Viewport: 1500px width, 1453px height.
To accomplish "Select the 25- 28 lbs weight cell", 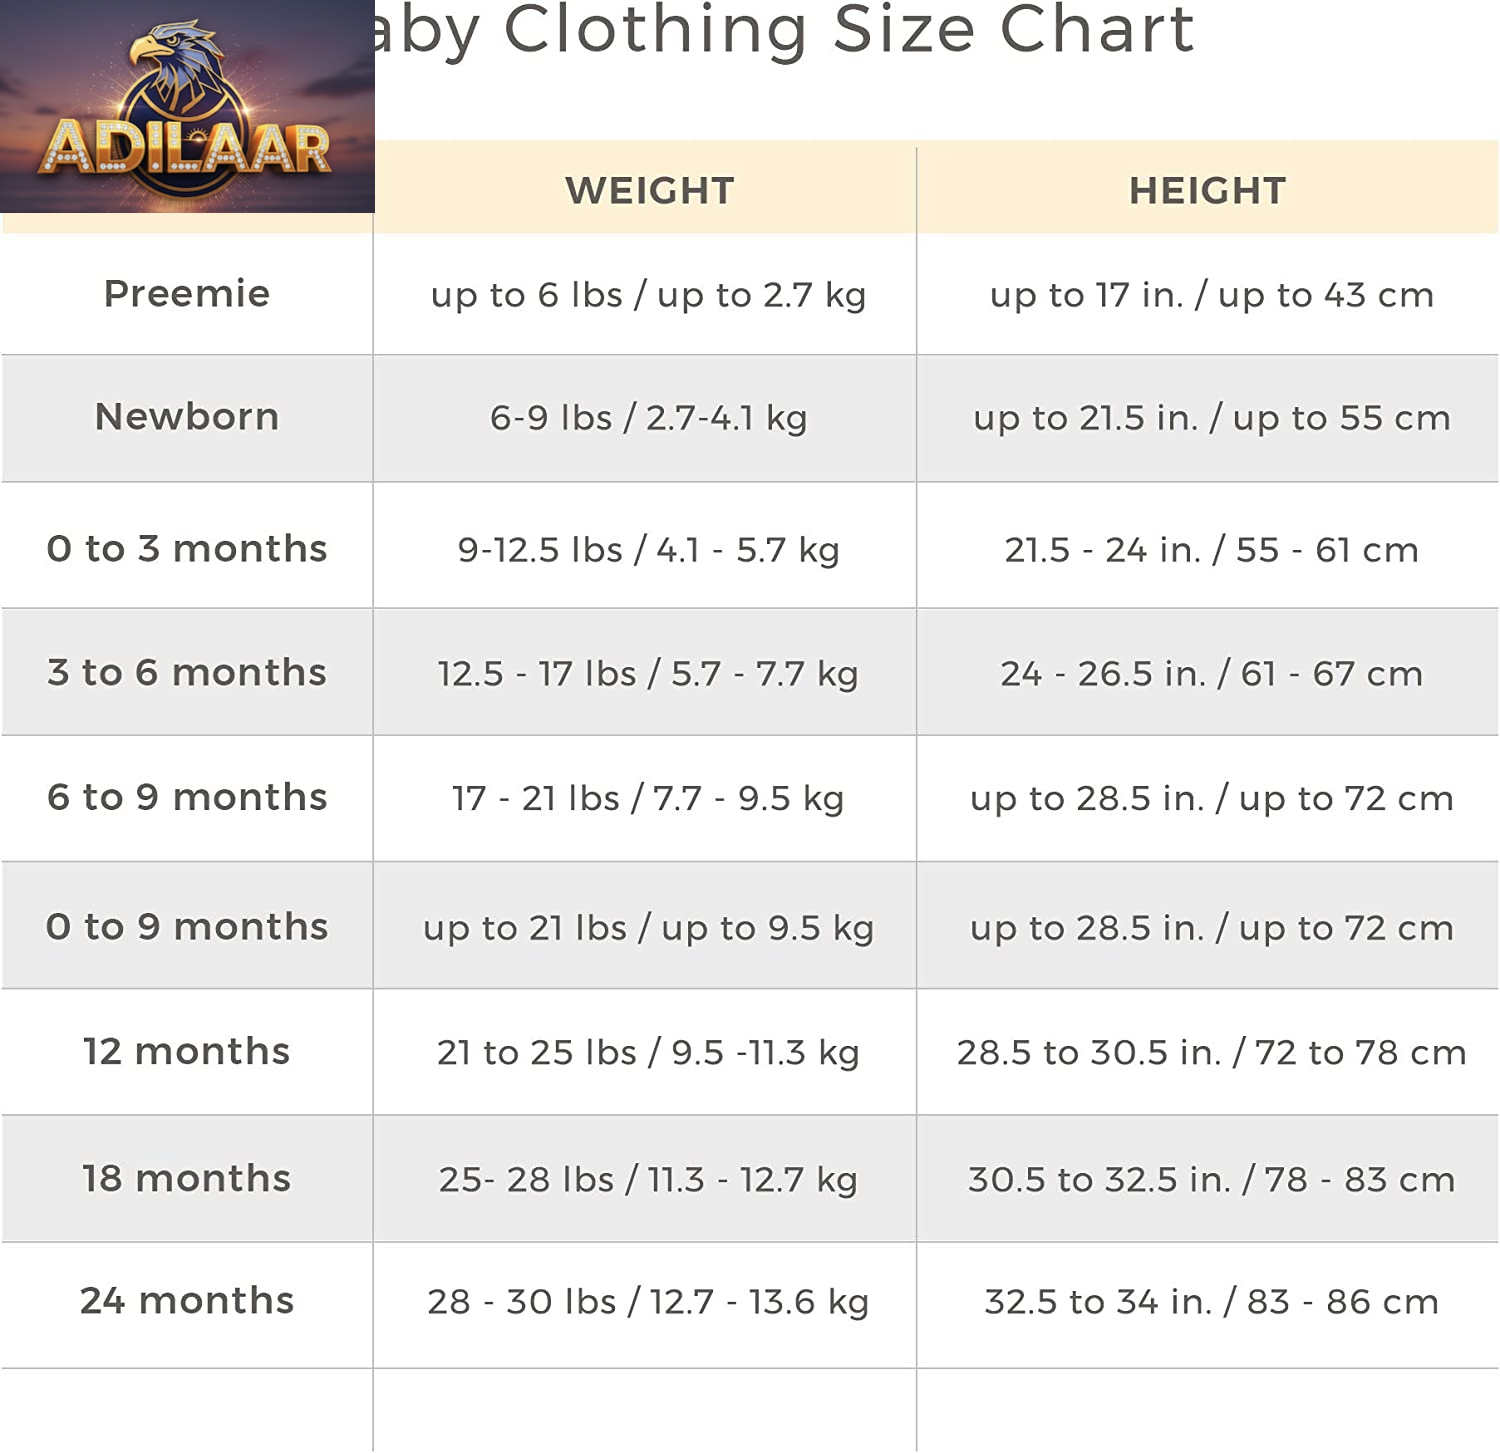I will pyautogui.click(x=648, y=1180).
